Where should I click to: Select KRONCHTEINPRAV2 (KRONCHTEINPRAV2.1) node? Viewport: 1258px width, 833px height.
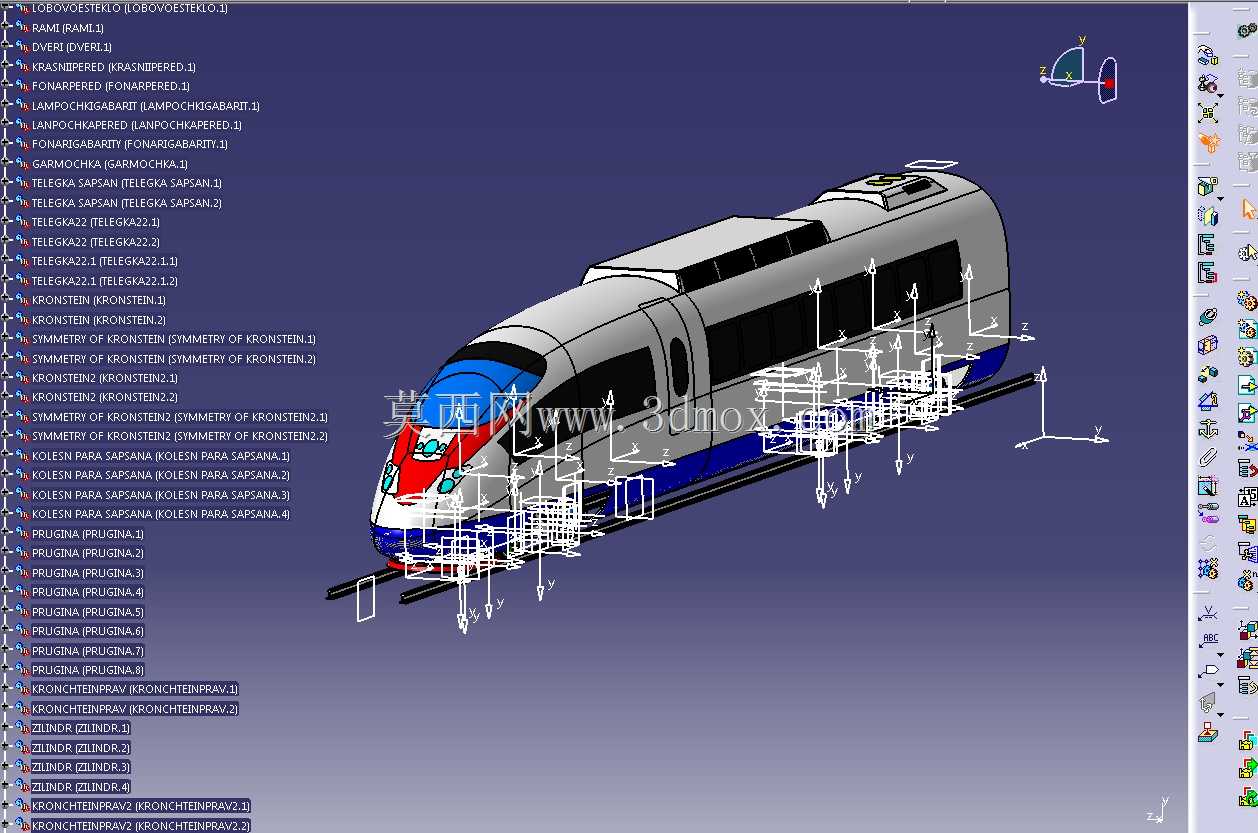coord(141,806)
